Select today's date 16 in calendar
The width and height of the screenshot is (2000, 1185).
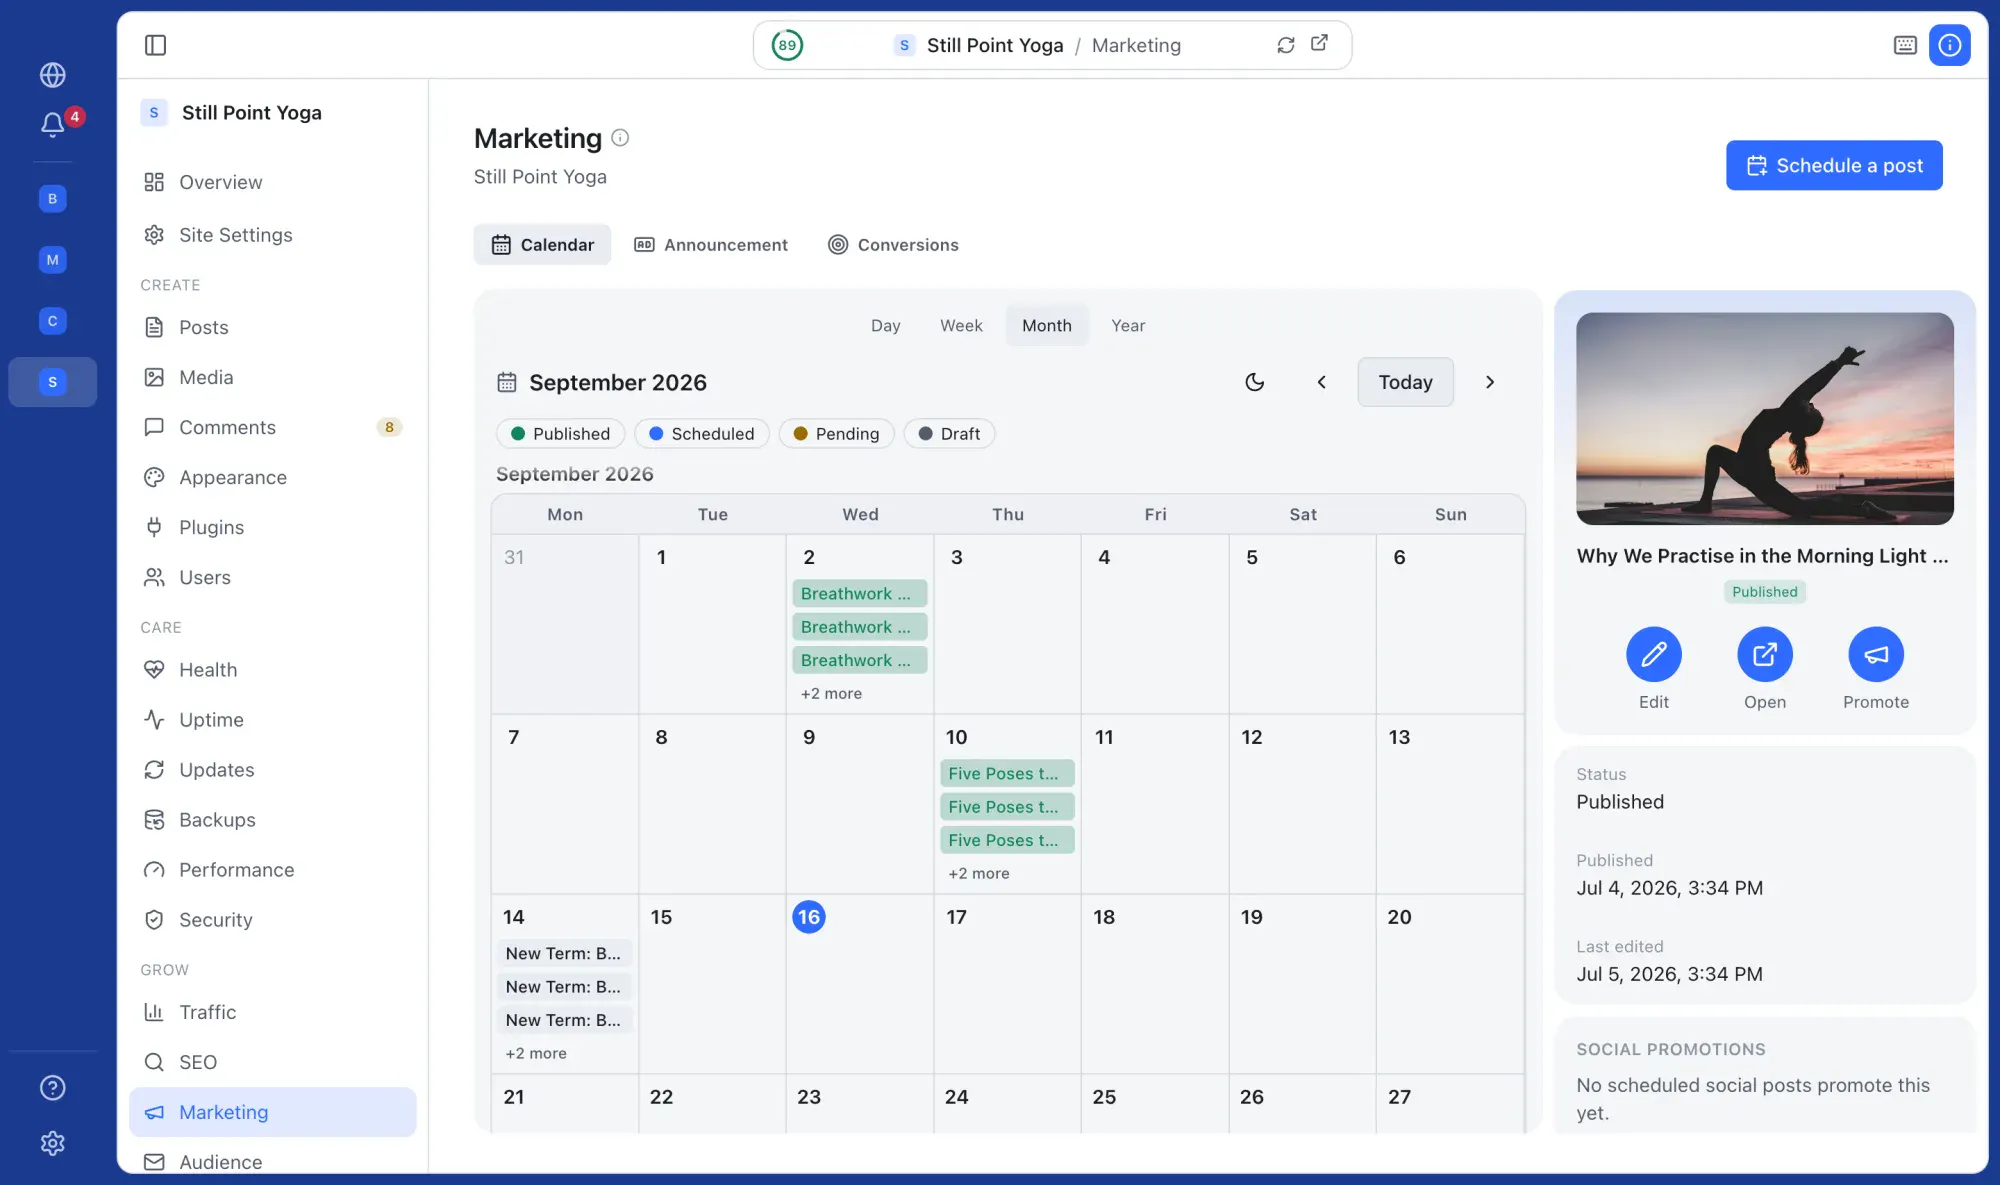point(809,917)
